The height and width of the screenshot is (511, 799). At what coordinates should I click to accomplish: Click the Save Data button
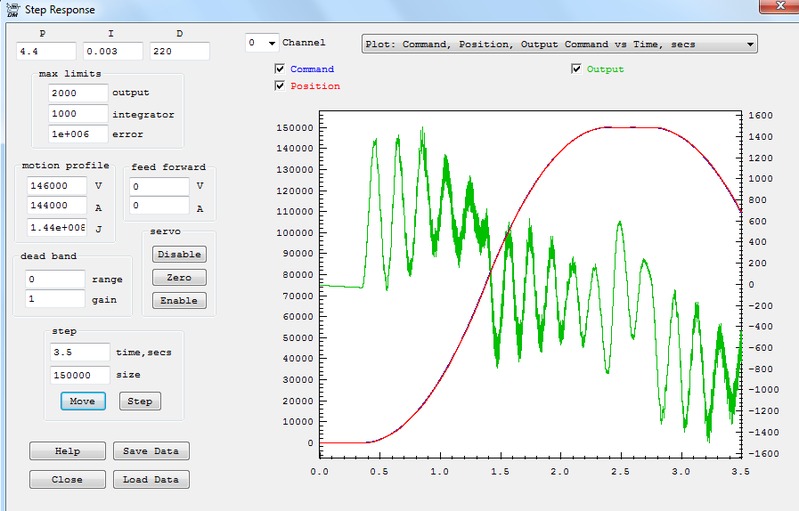pos(150,451)
